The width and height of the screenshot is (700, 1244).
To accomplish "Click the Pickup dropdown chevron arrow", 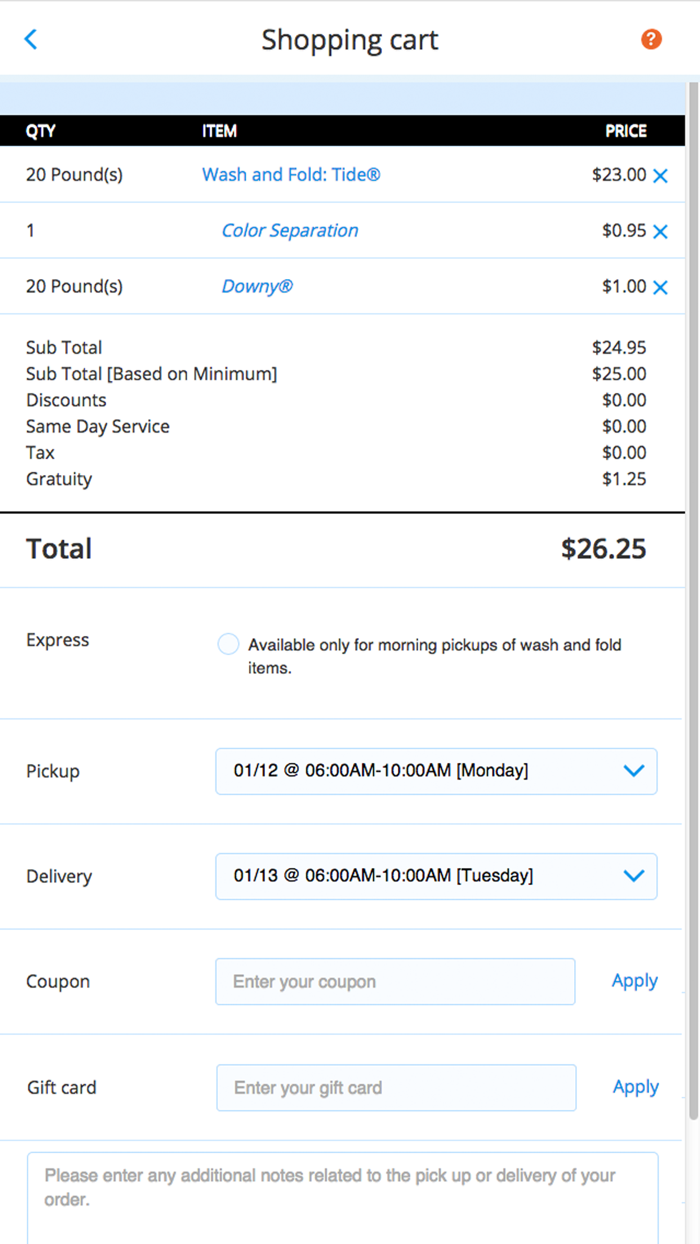I will (633, 771).
